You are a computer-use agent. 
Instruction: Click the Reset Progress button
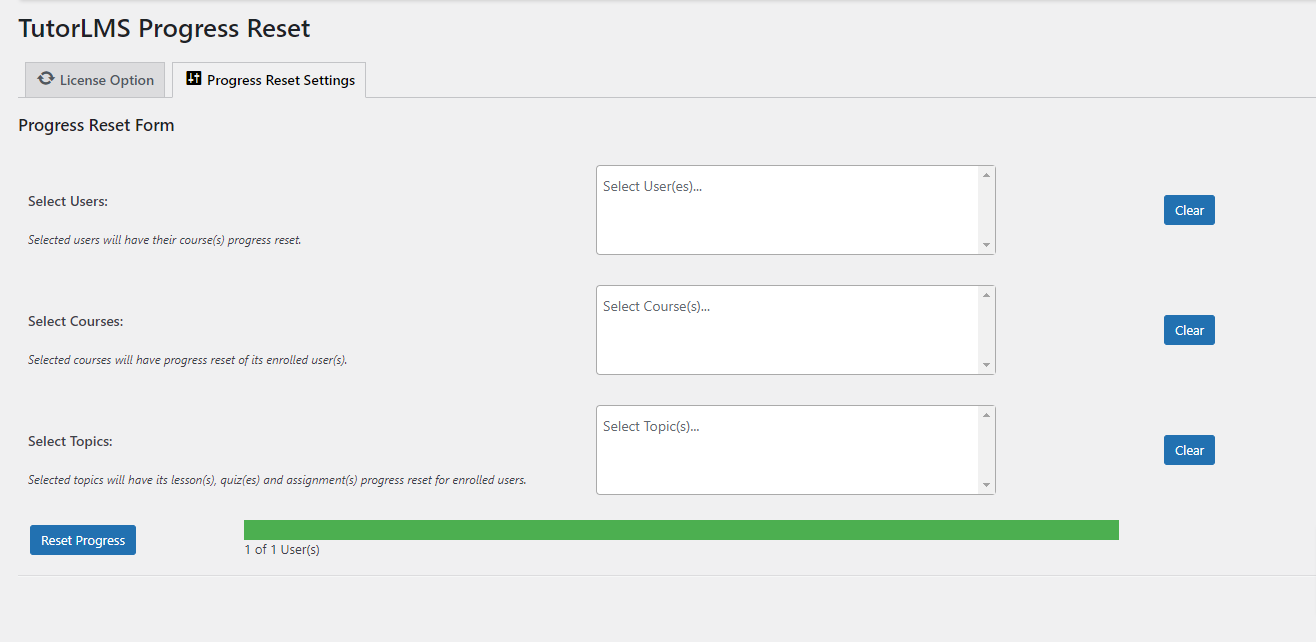83,540
